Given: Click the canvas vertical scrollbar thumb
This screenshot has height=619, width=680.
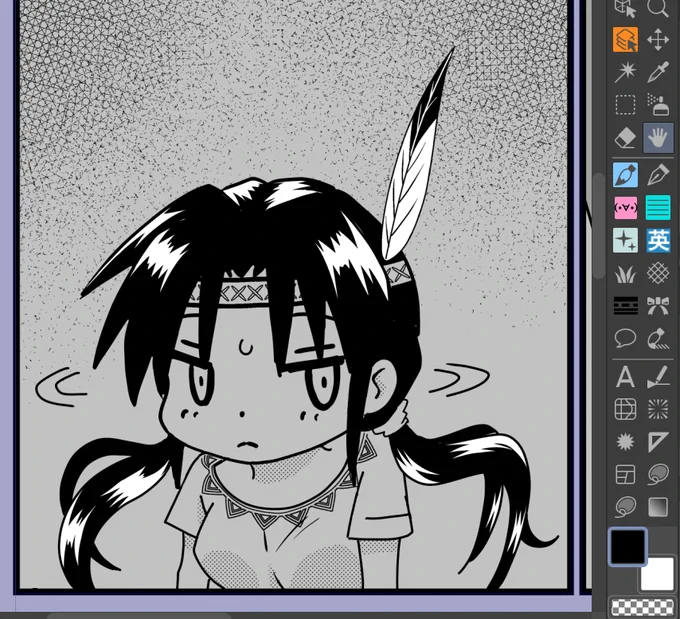Looking at the screenshot, I should coord(599,226).
